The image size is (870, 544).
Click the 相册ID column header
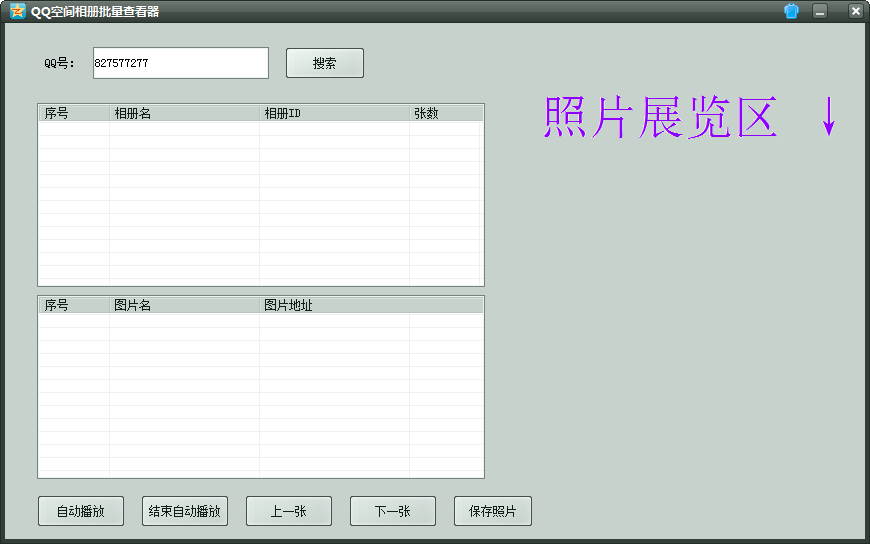334,113
